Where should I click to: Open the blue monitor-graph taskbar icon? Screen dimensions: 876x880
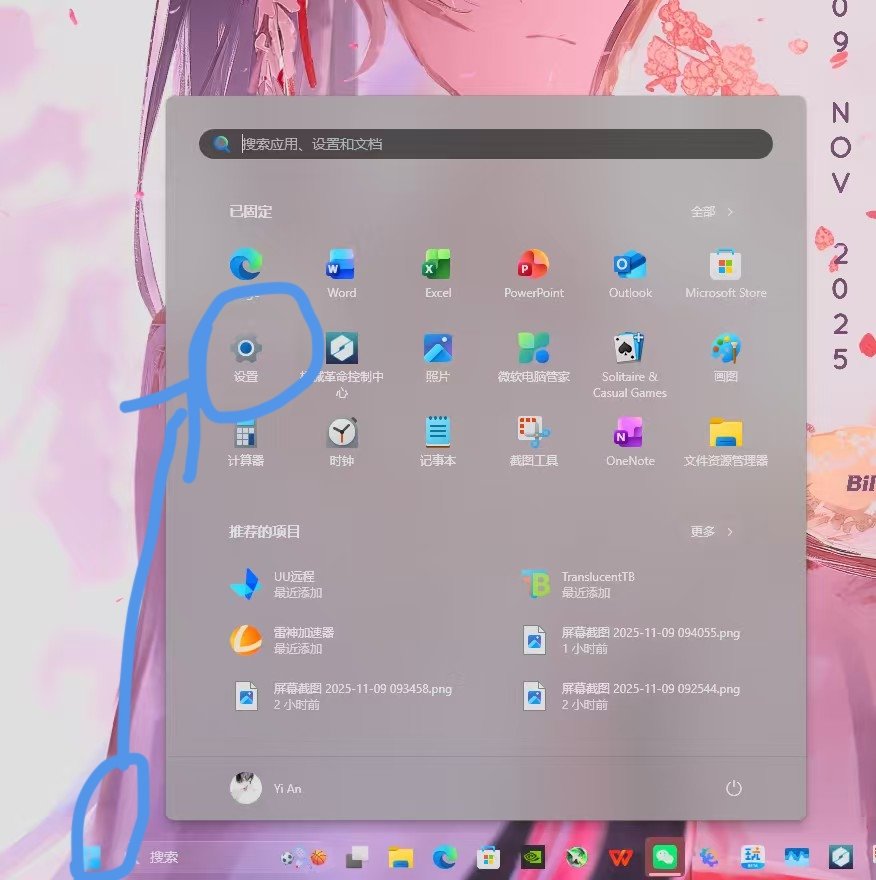point(797,858)
